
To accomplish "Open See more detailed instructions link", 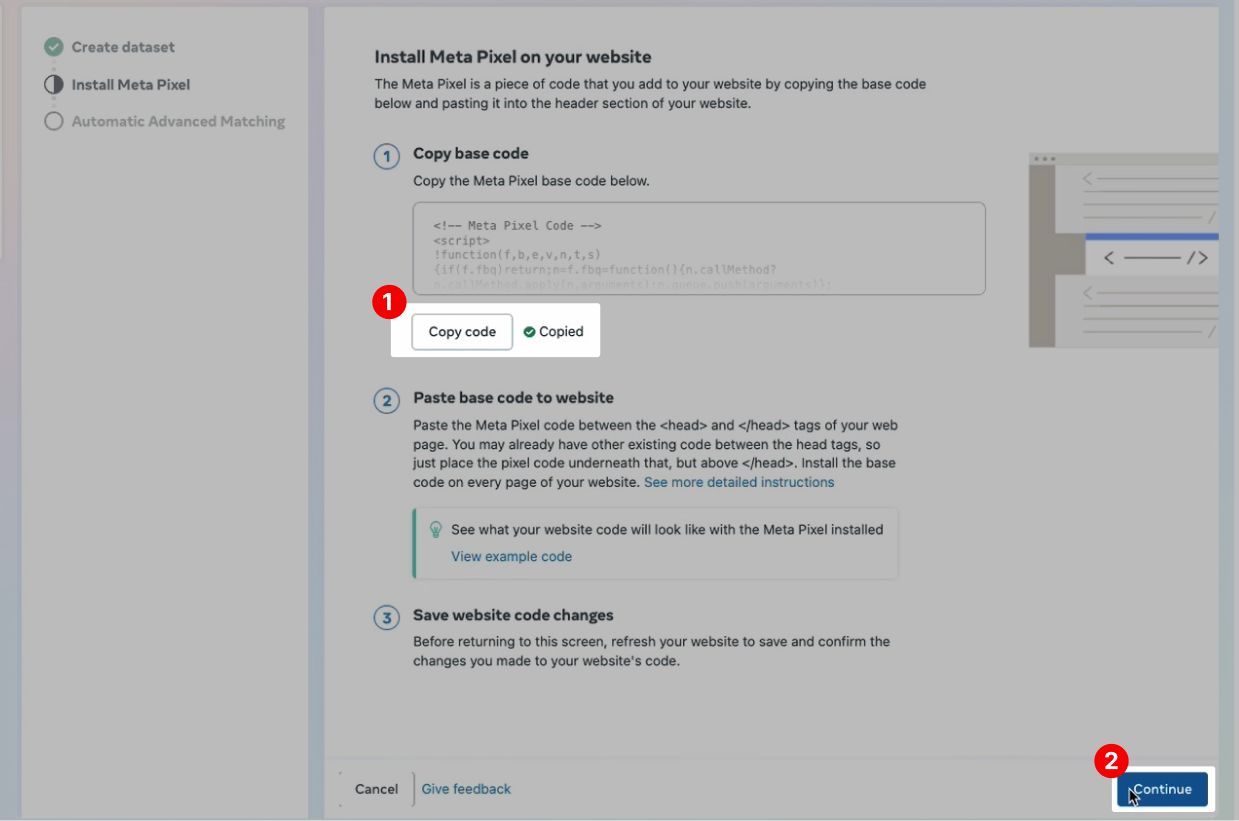I will pyautogui.click(x=739, y=482).
